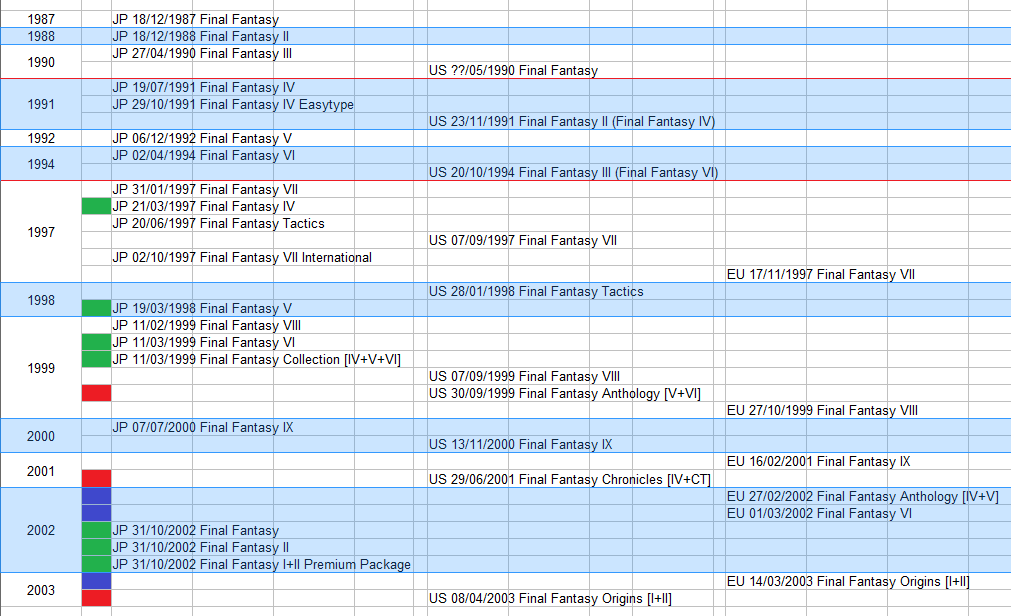
Task: Select the 1987 year cell
Action: pos(41,19)
